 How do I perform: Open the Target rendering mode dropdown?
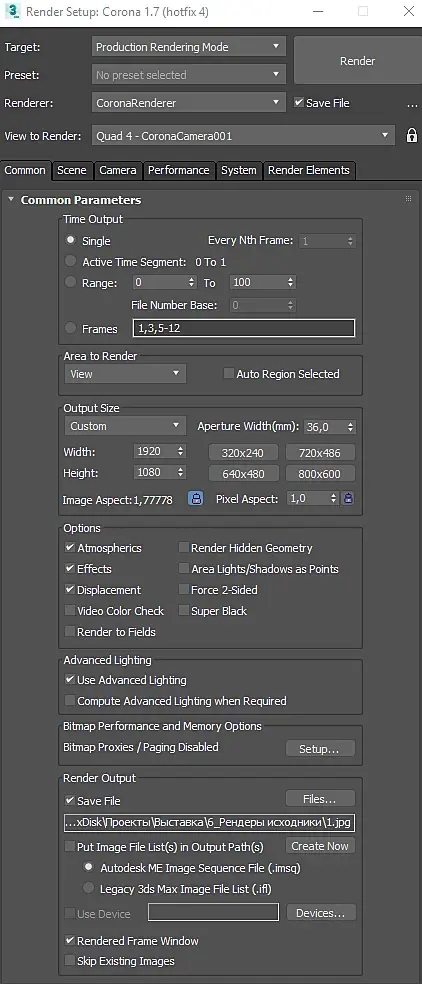pyautogui.click(x=188, y=47)
